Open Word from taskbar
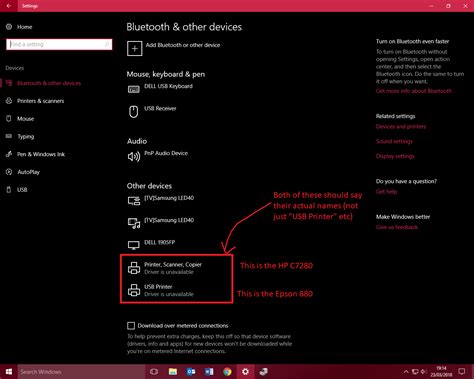Screen dimensions: 474x379 click(x=209, y=371)
